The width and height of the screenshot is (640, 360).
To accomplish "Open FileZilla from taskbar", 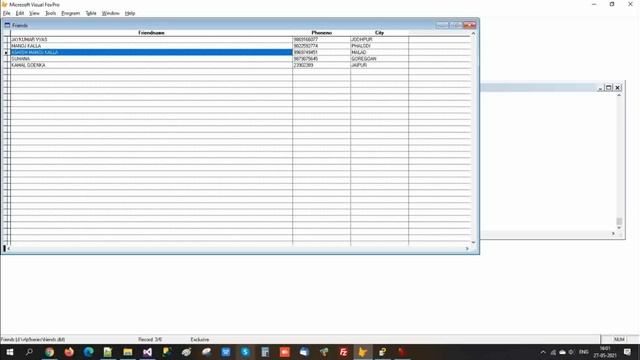I will pyautogui.click(x=343, y=352).
